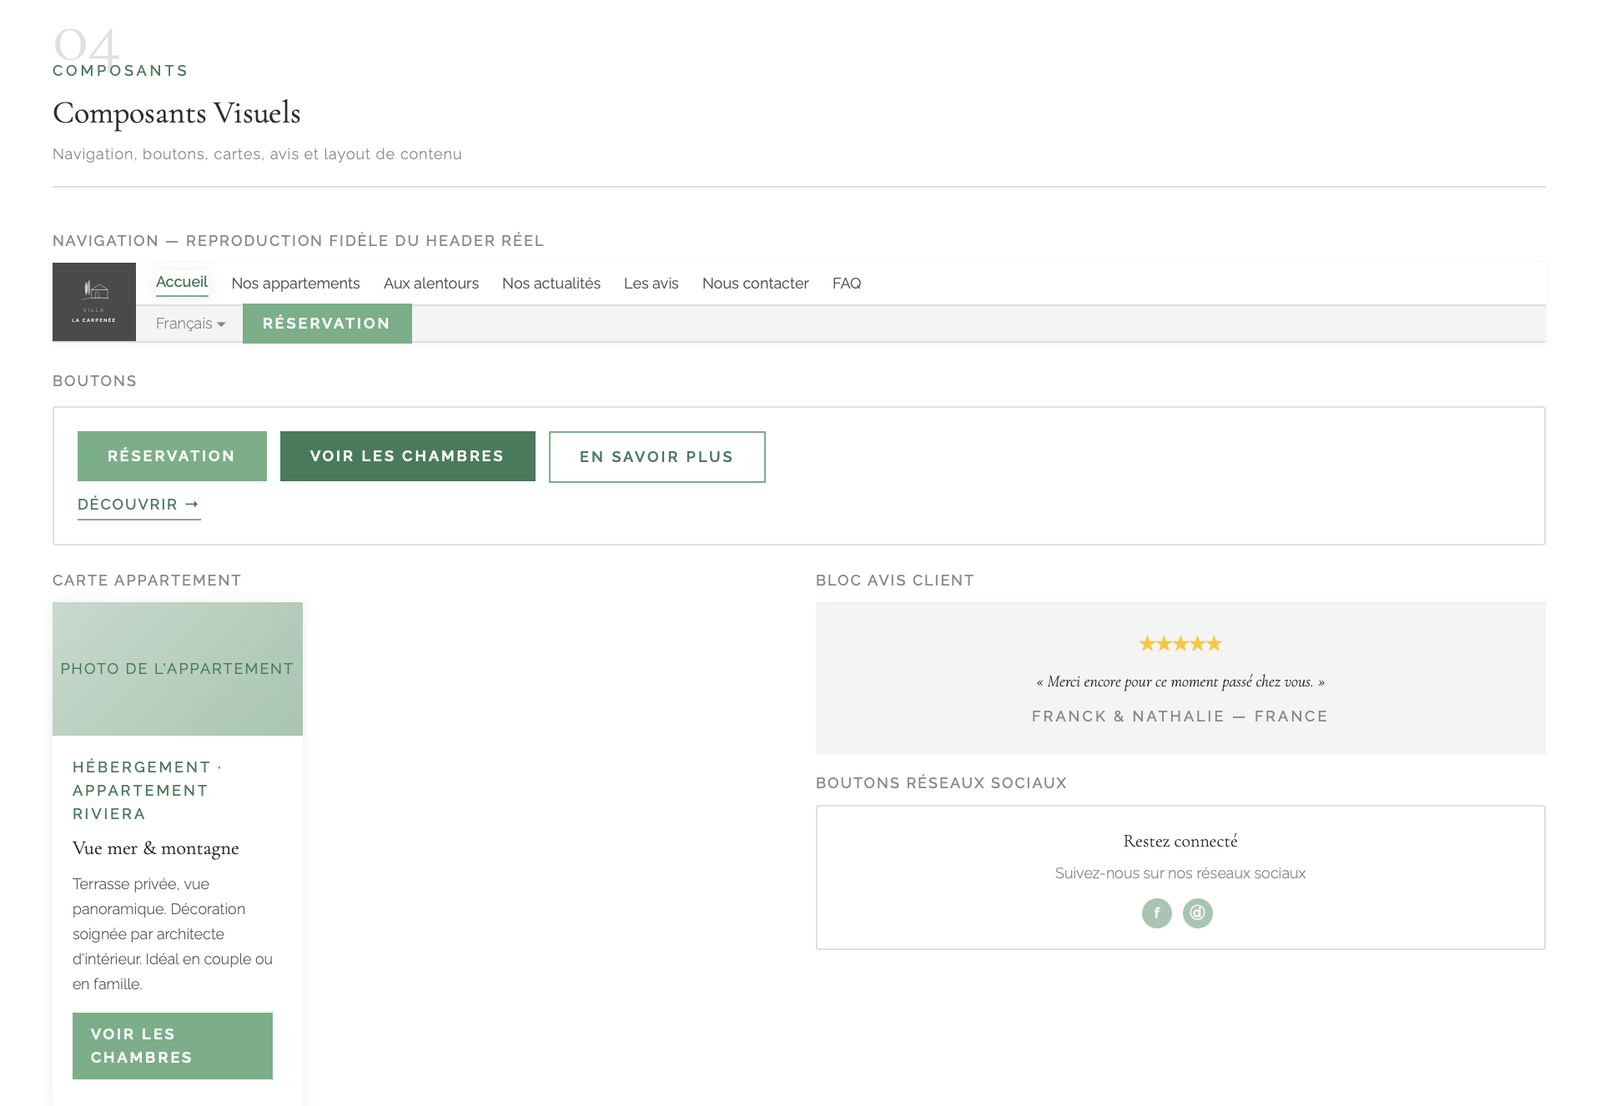1600x1106 pixels.
Task: Click the Villa La Carpenée logo
Action: pyautogui.click(x=94, y=302)
